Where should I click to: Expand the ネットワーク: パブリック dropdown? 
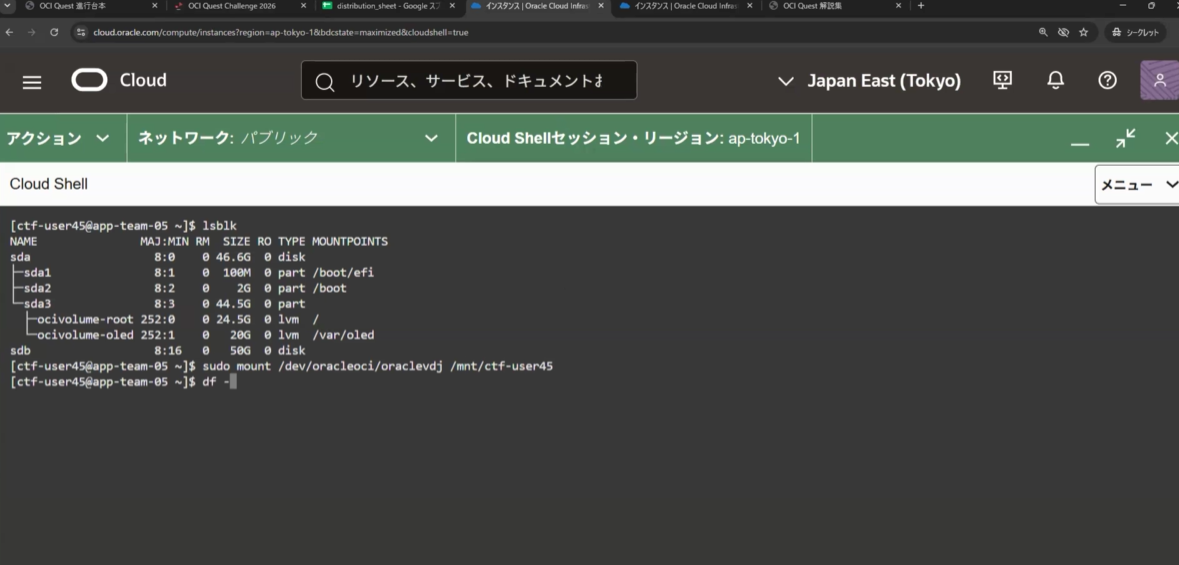coord(291,138)
